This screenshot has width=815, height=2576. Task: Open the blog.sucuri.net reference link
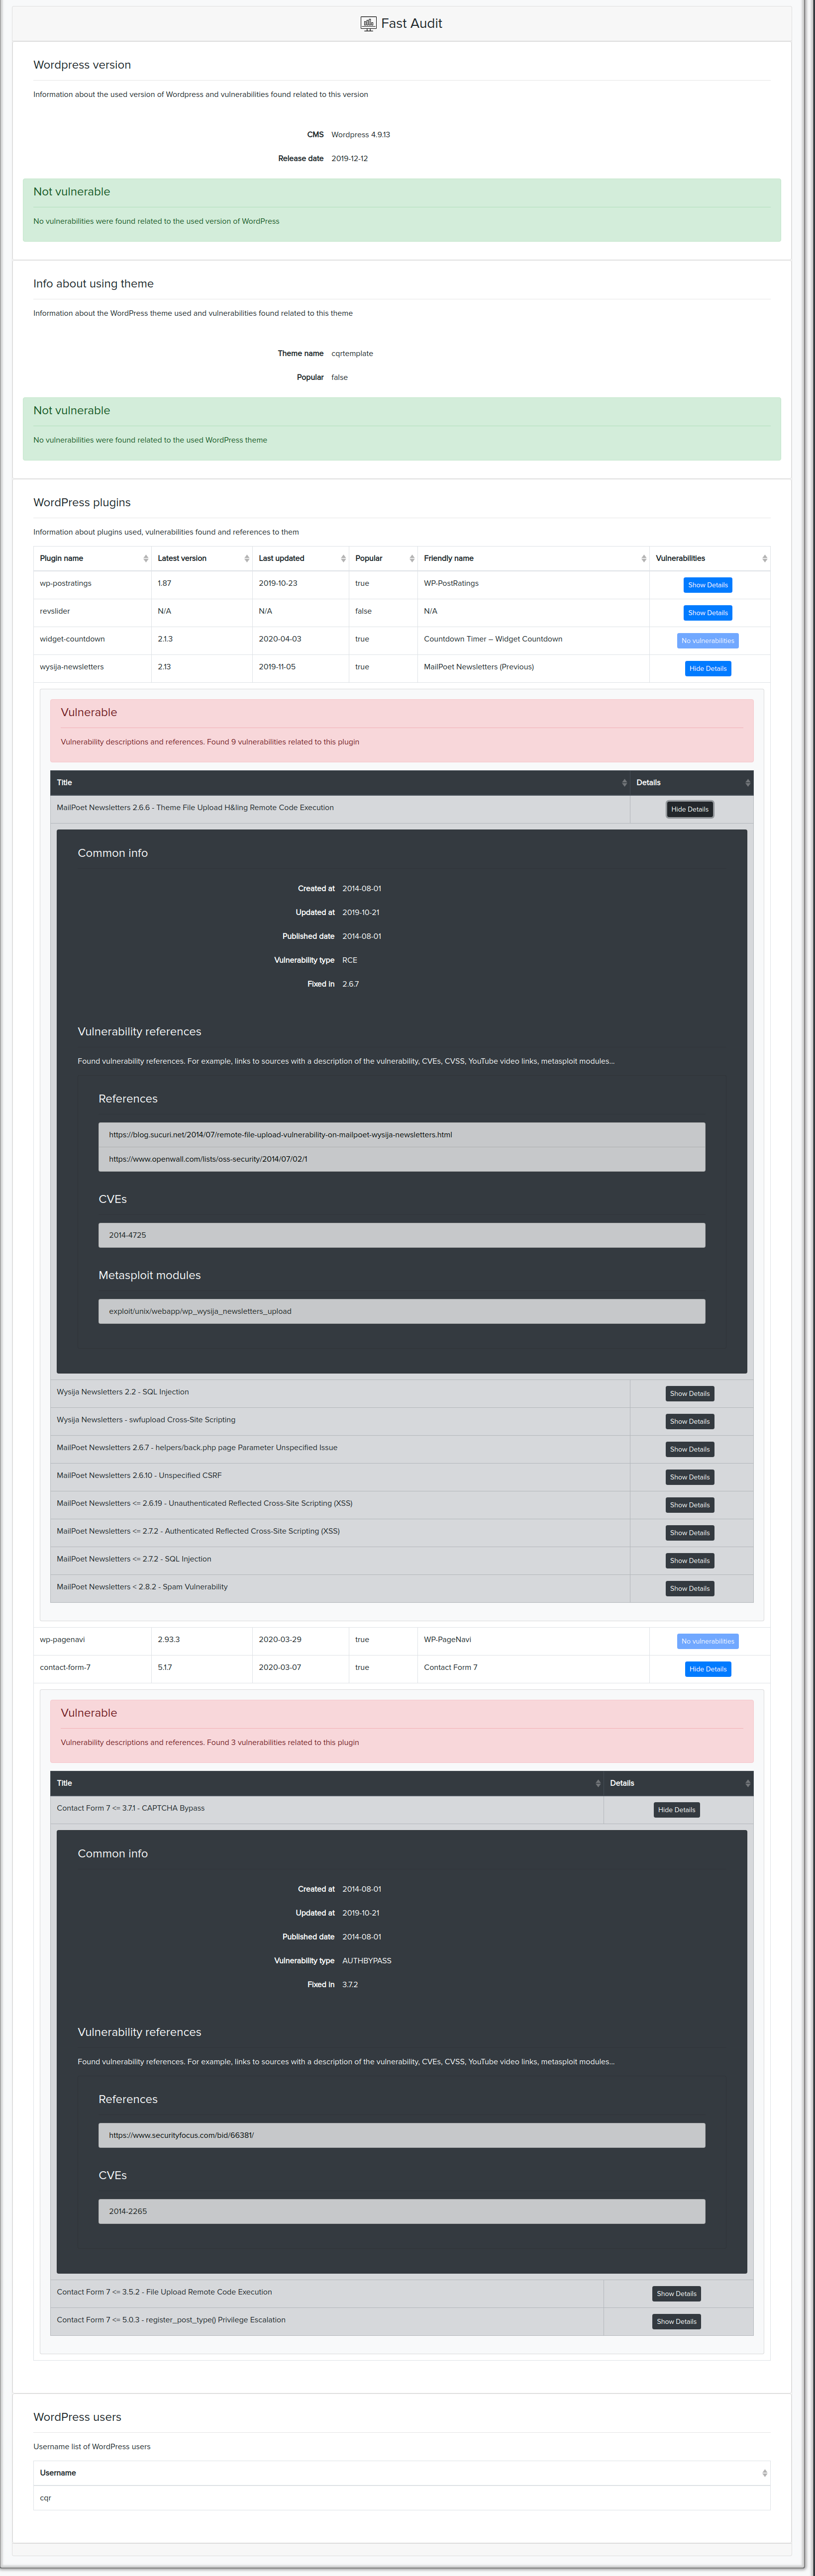pyautogui.click(x=280, y=1134)
